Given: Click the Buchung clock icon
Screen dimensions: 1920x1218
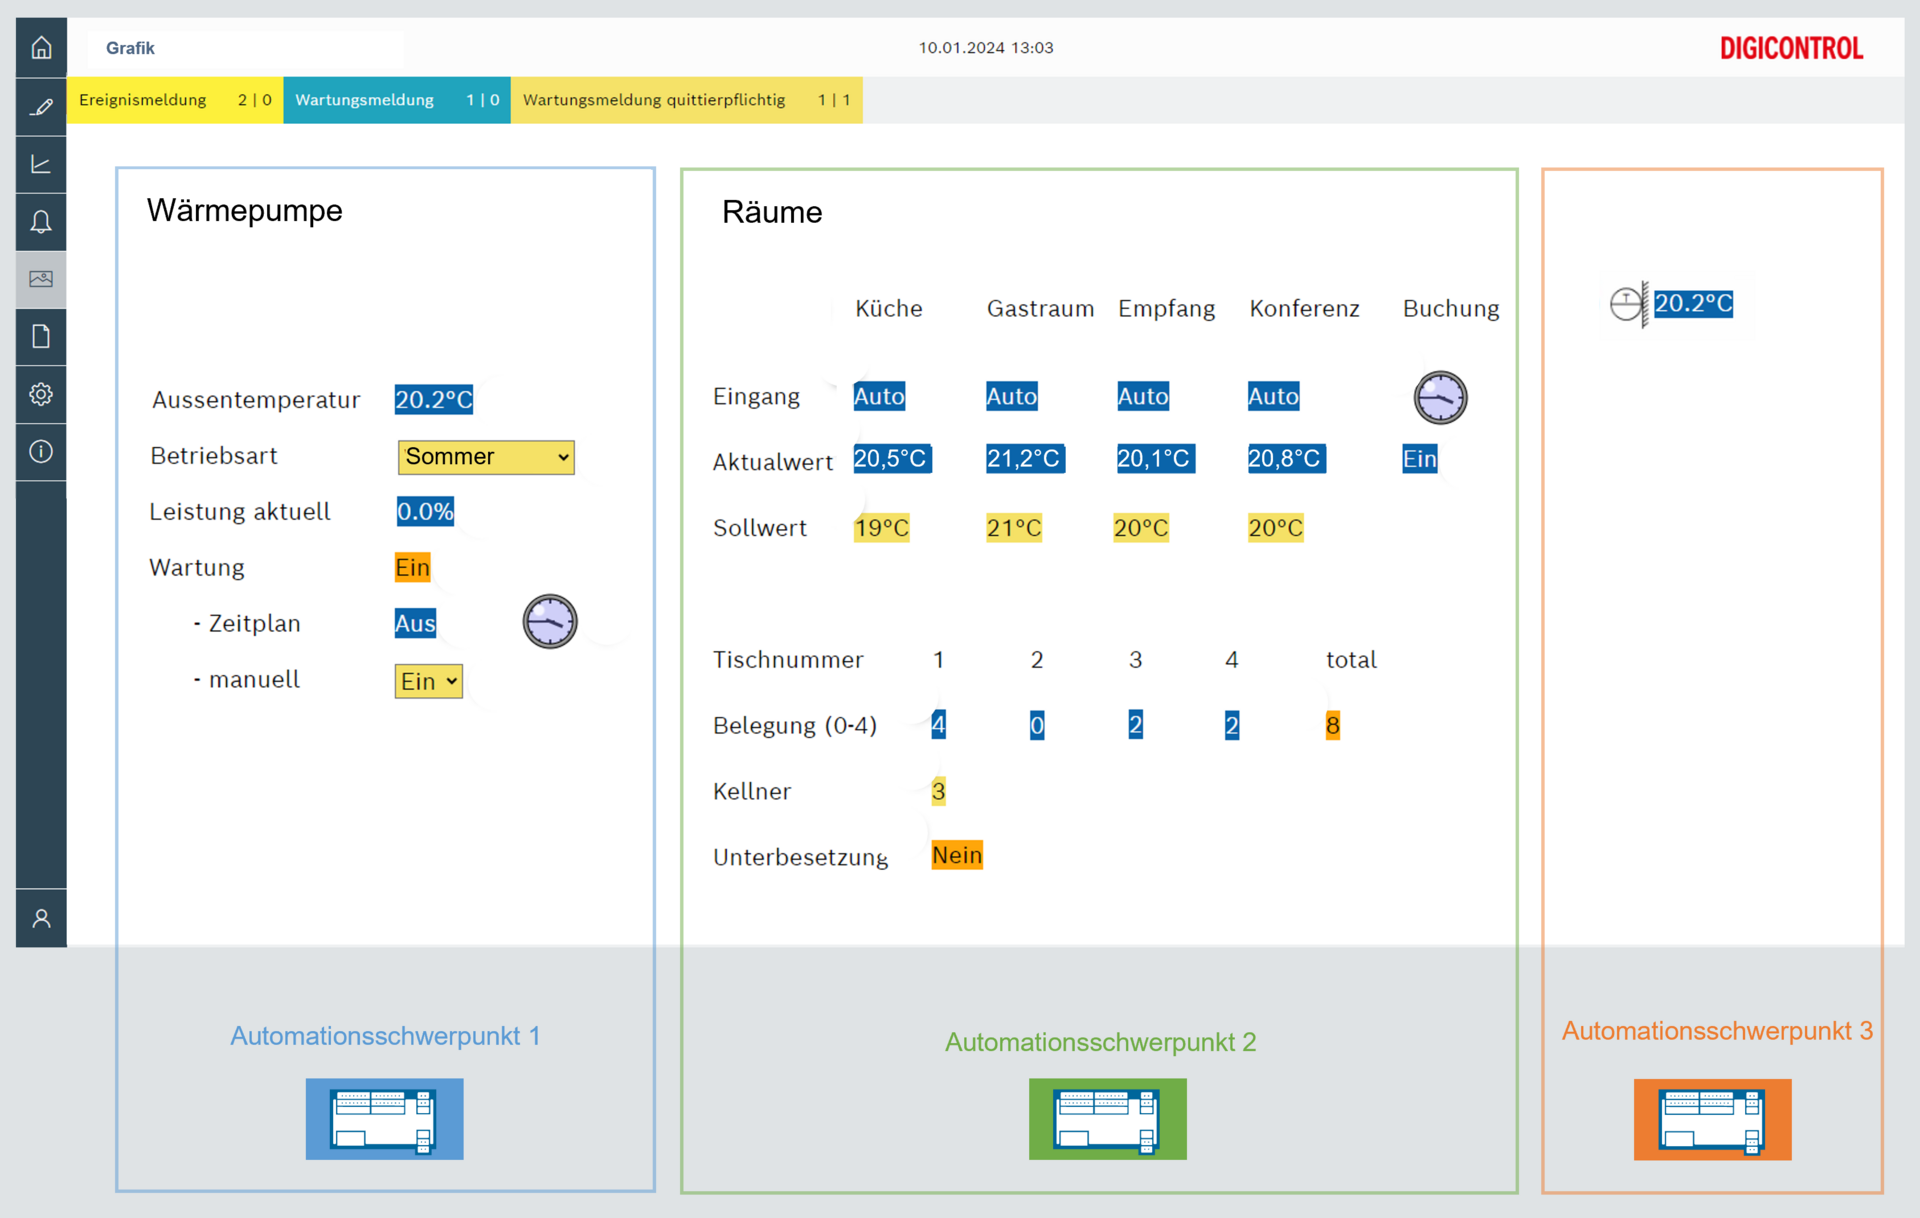Looking at the screenshot, I should tap(1440, 397).
